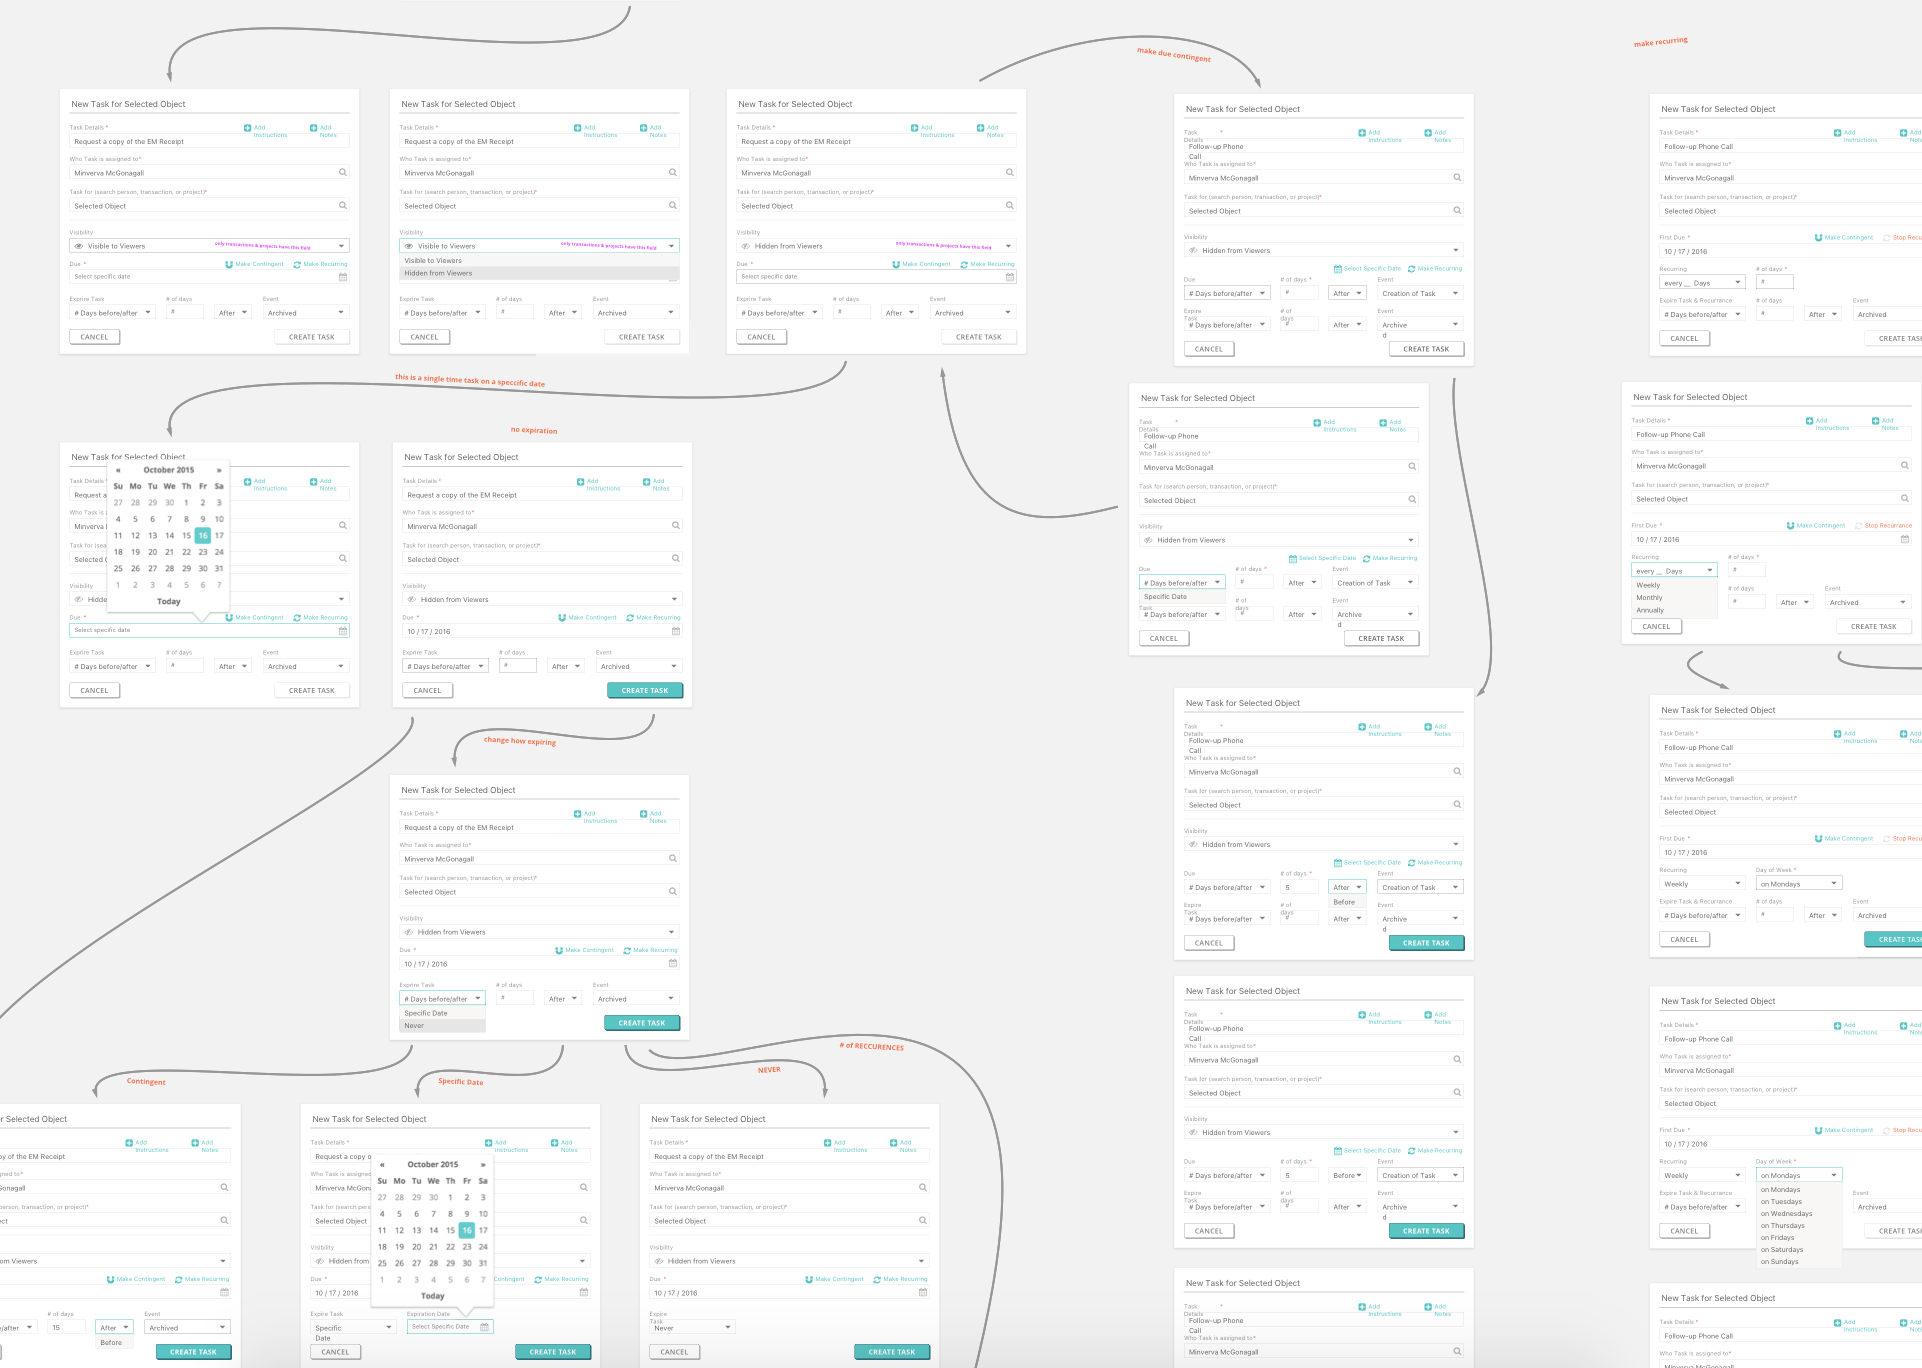Click Stop Recurrance icon in dialog with Weekly/Monthly/Annually list
Screen dimensions: 1922x1368
[1859, 526]
